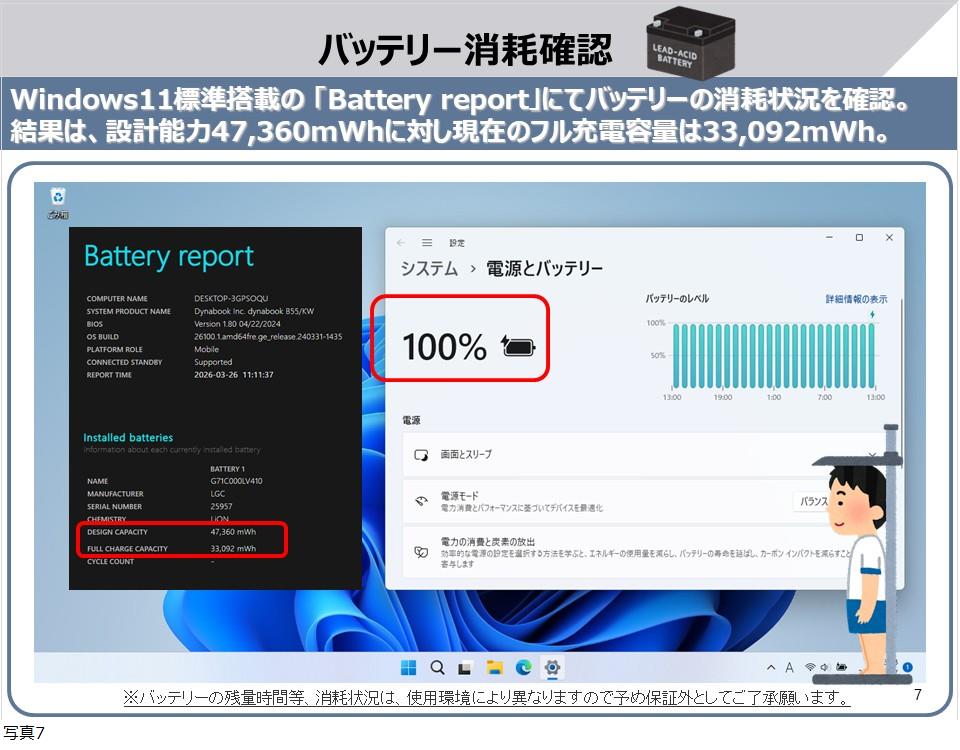Image resolution: width=960 pixels, height=750 pixels.
Task: Click the leaf icon beside 電力の消費と炭素の放出
Action: (420, 548)
